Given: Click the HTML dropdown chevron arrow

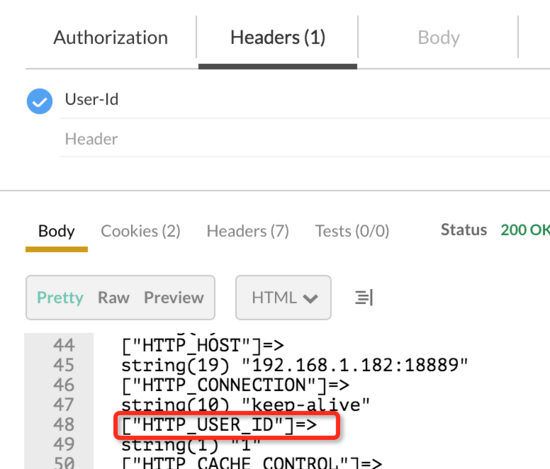Looking at the screenshot, I should 310,299.
